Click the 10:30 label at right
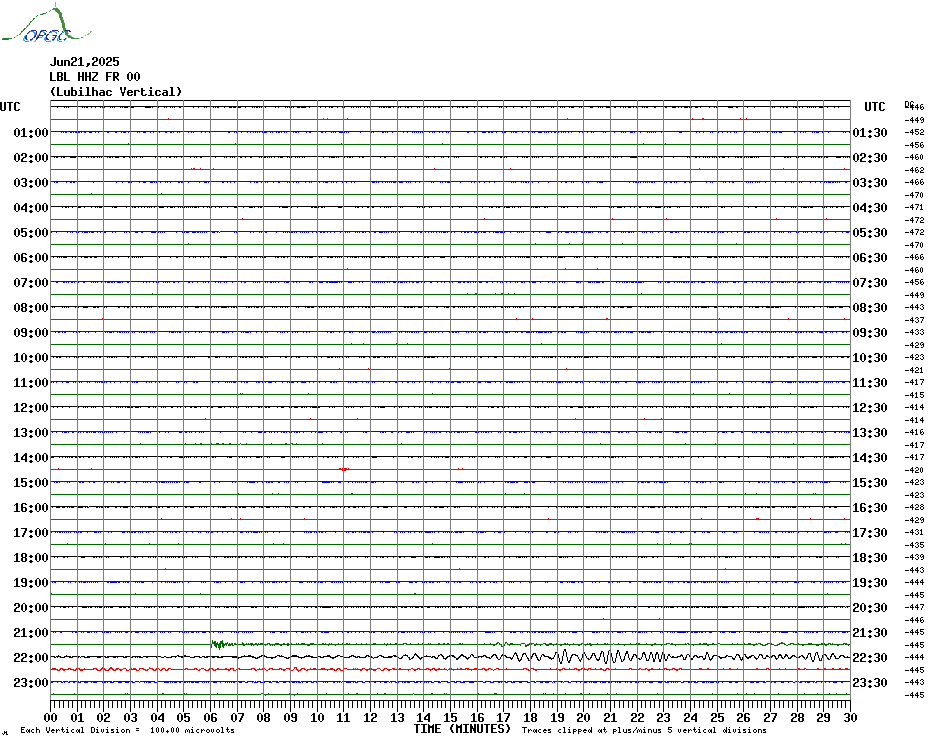 (870, 357)
